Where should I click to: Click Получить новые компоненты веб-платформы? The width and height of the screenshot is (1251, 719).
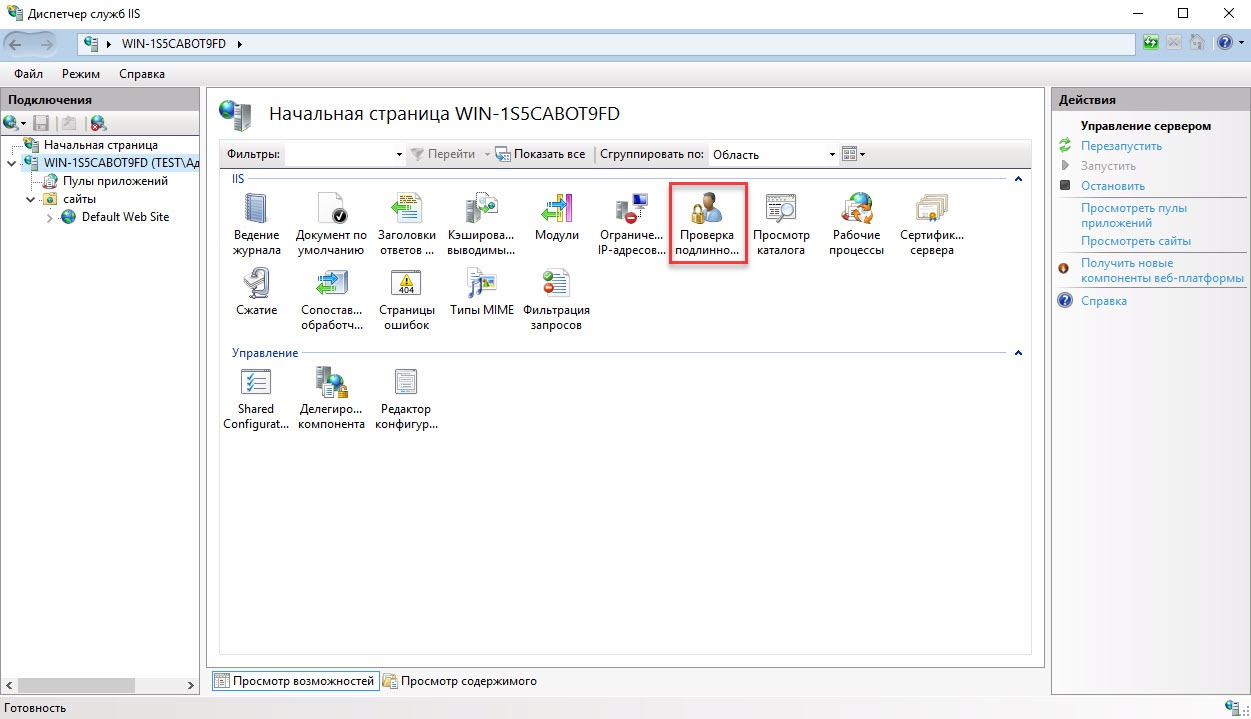(x=1162, y=270)
